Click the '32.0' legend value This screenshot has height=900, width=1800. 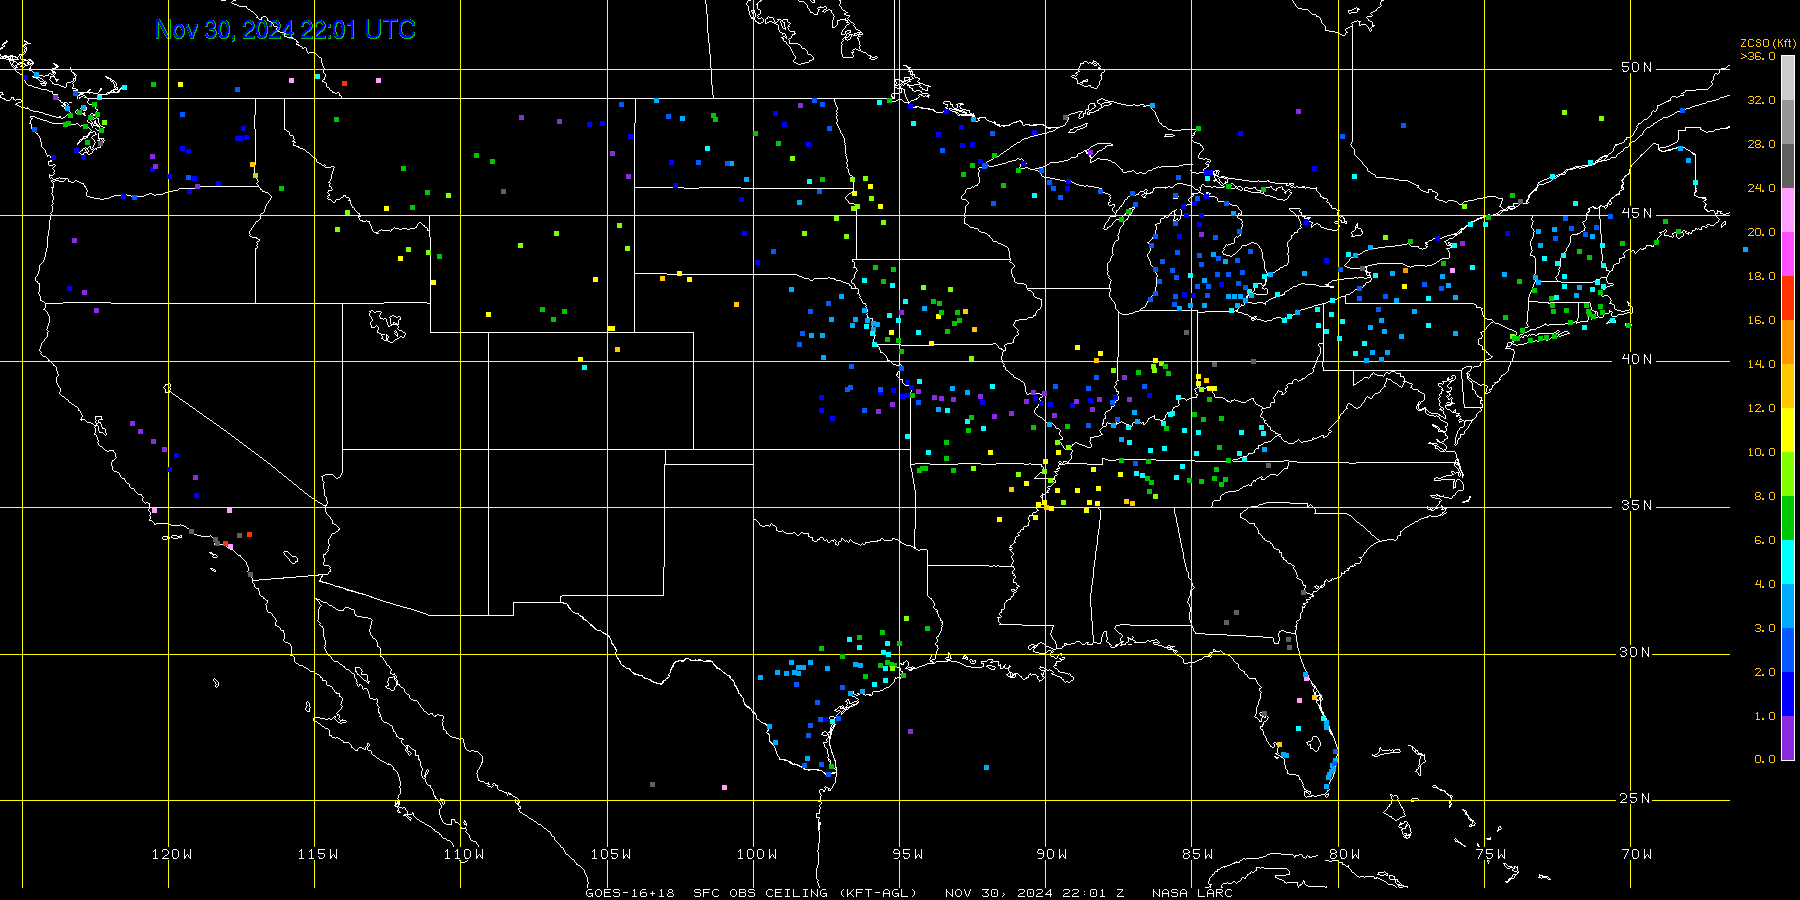[1761, 100]
